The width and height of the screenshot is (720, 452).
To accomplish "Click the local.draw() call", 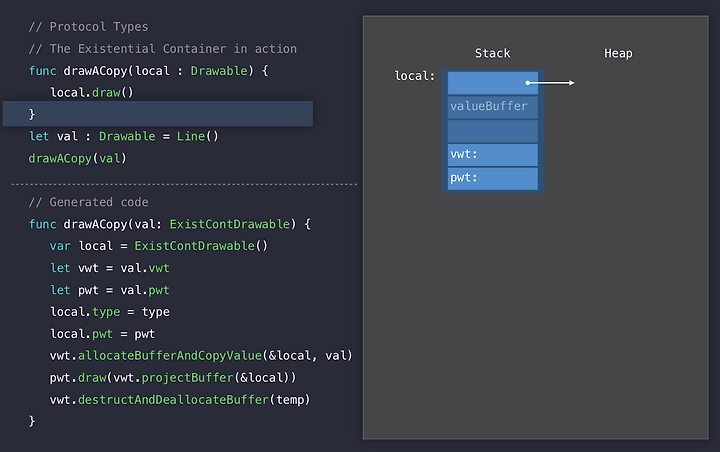I will click(x=92, y=93).
